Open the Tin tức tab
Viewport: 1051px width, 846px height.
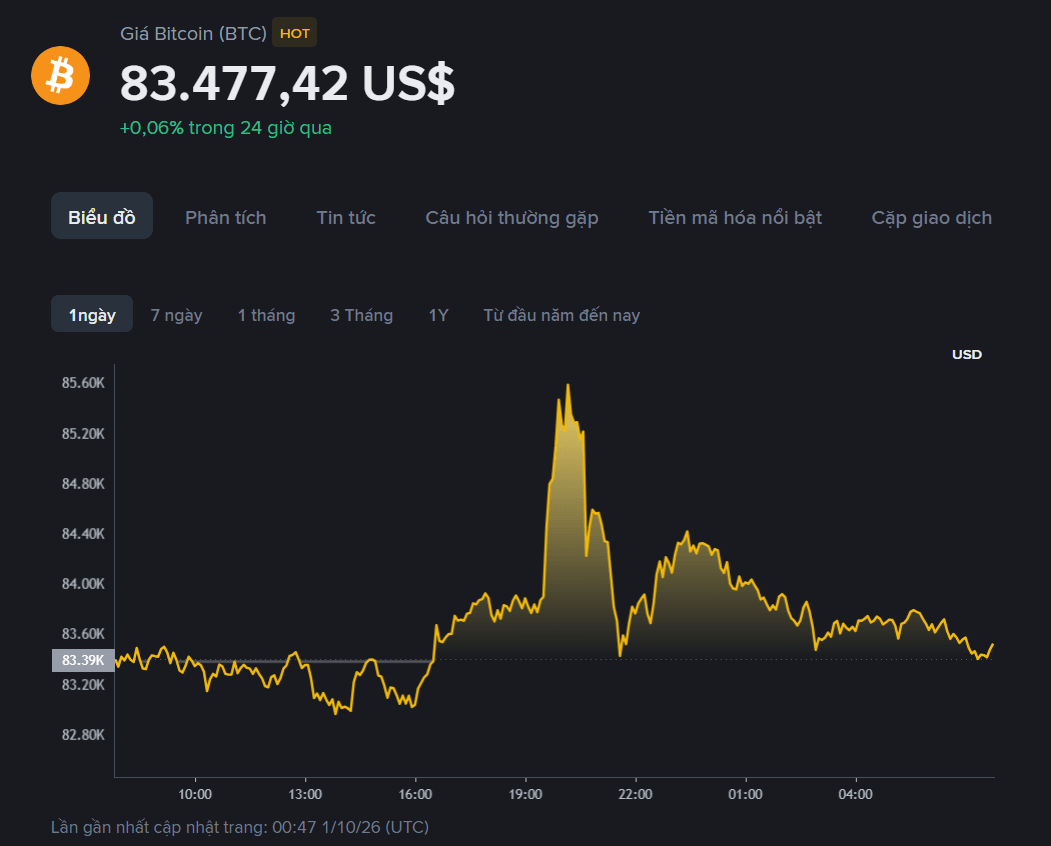[346, 217]
